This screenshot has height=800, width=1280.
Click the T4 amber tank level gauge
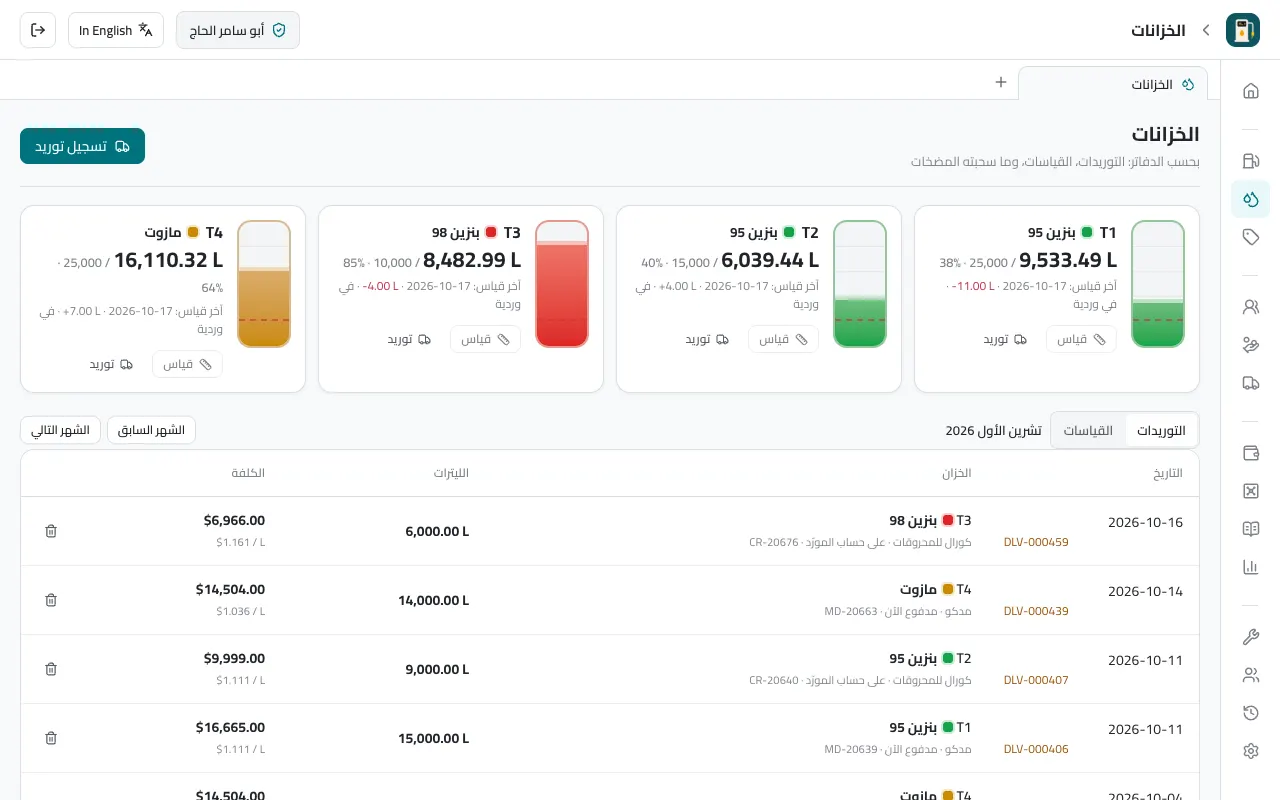click(264, 284)
